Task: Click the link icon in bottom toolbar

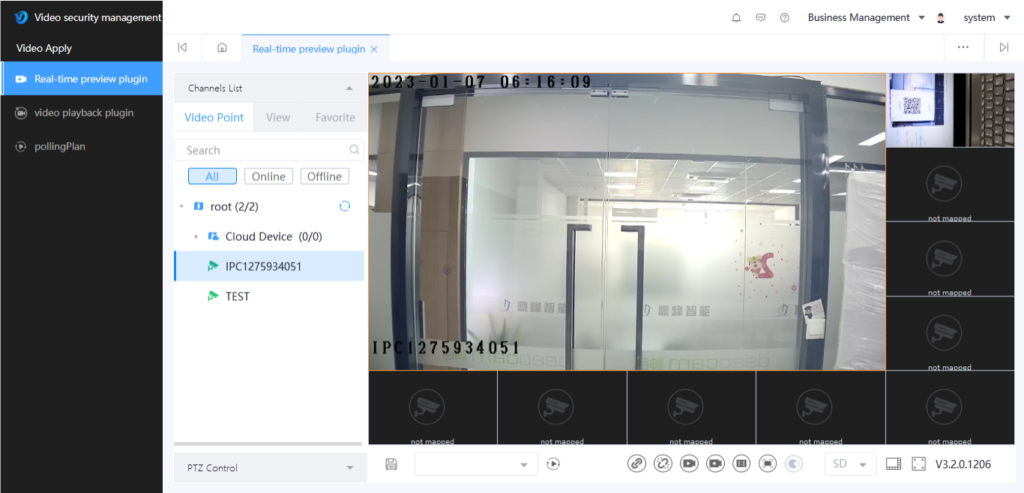Action: click(x=636, y=464)
